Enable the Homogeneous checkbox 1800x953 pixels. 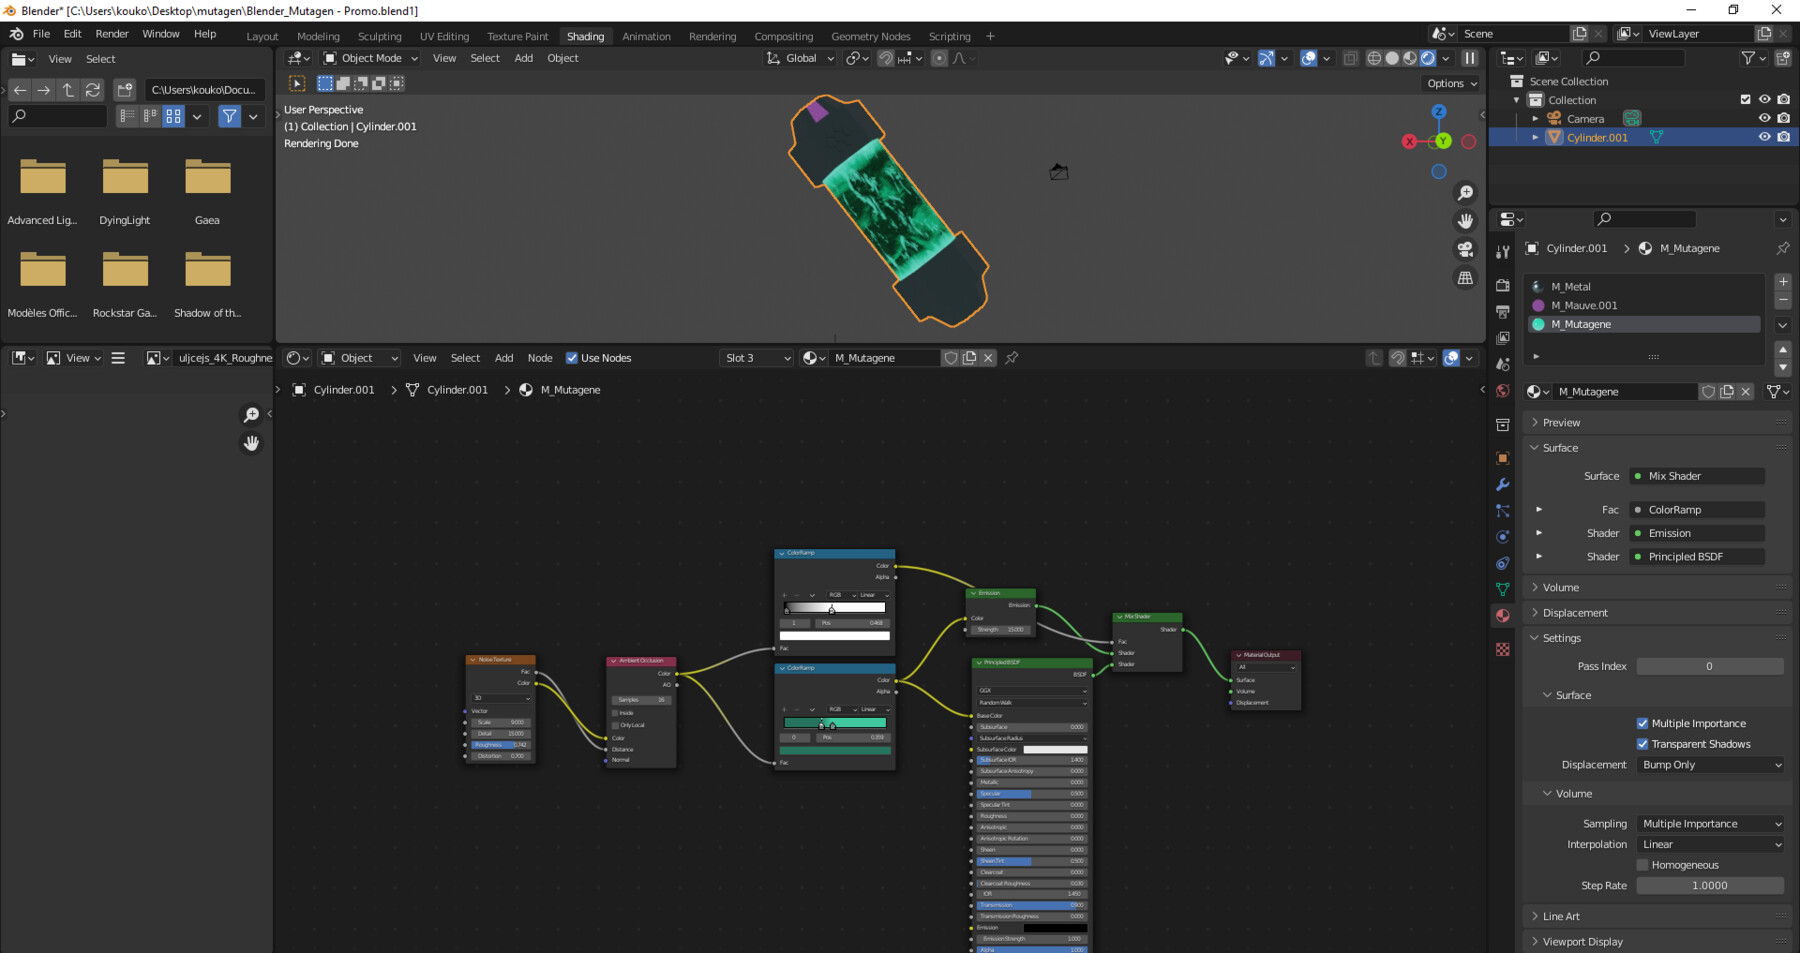point(1642,865)
